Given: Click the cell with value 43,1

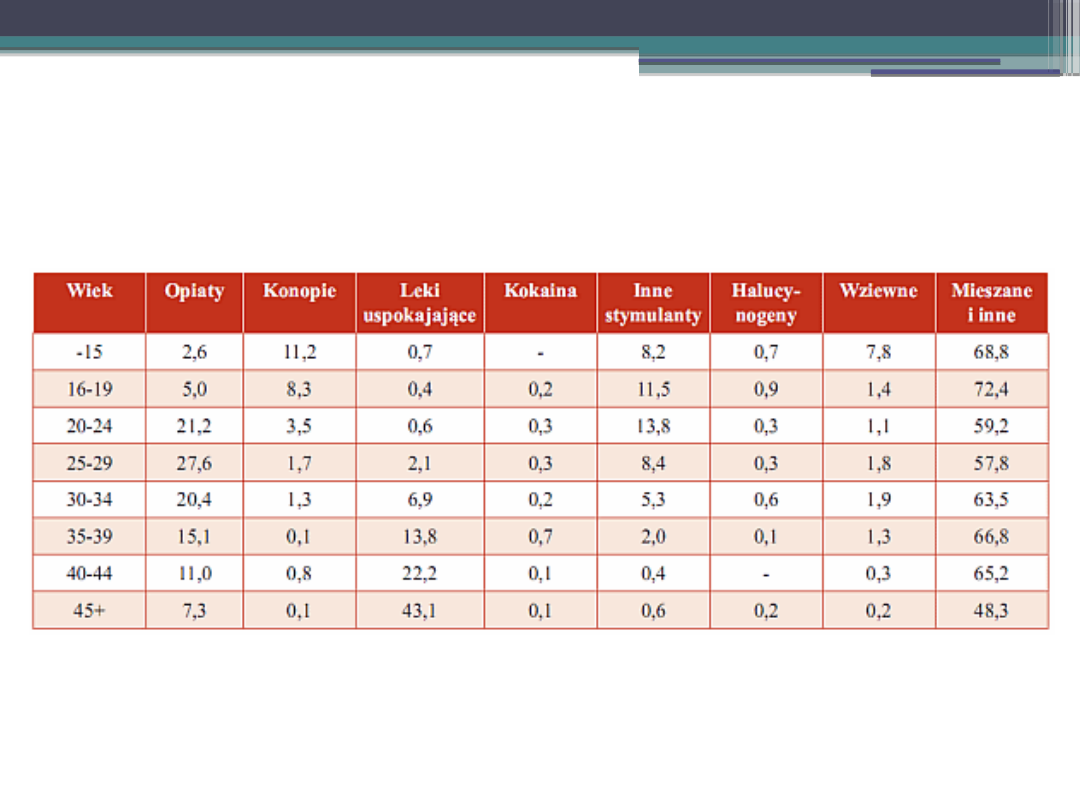Looking at the screenshot, I should 420,611.
